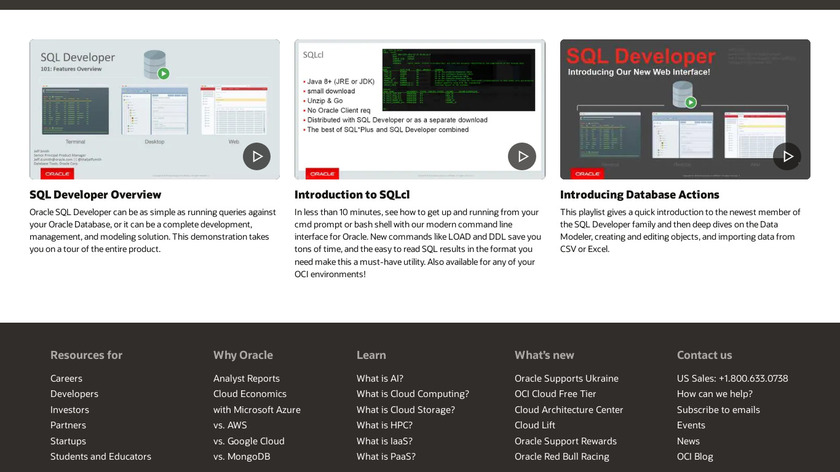Play the Introduction to SQLcl video
The width and height of the screenshot is (840, 472).
[522, 156]
